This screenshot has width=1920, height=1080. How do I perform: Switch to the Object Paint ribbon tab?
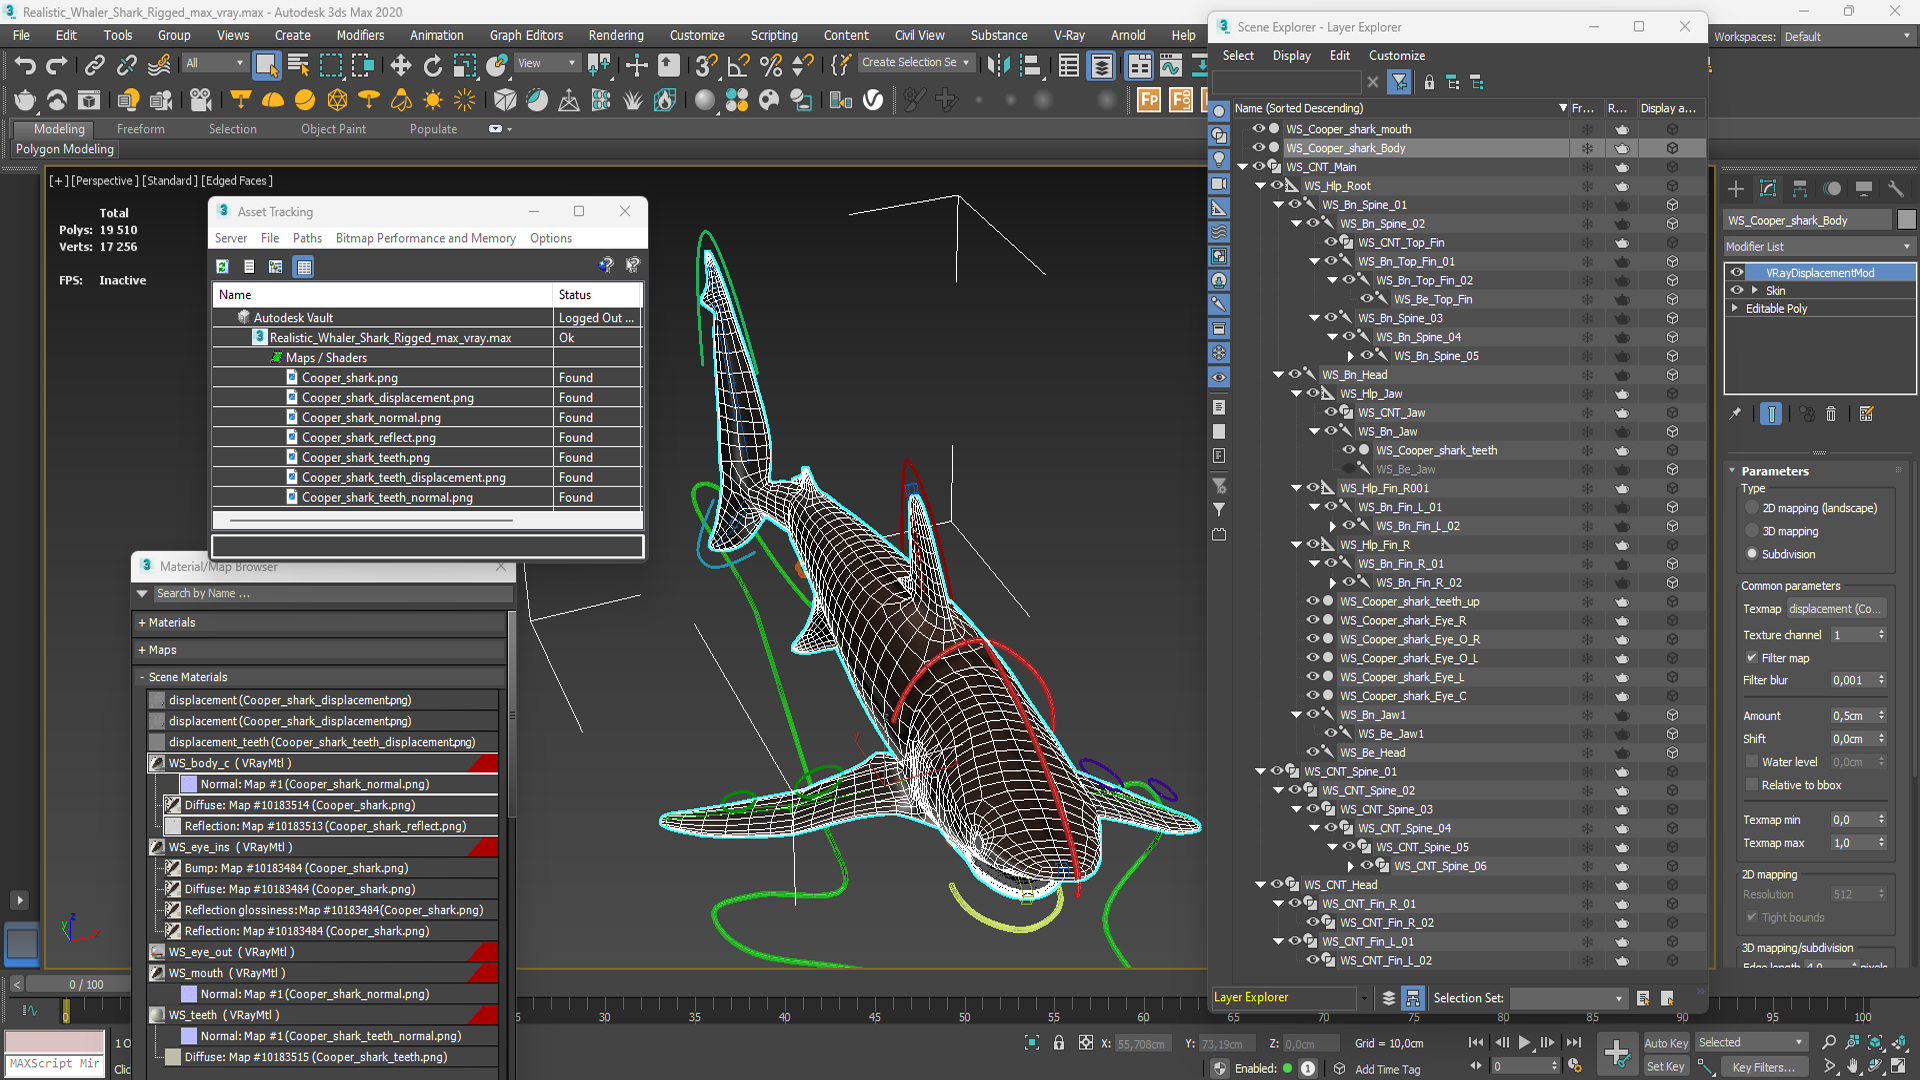click(x=333, y=129)
